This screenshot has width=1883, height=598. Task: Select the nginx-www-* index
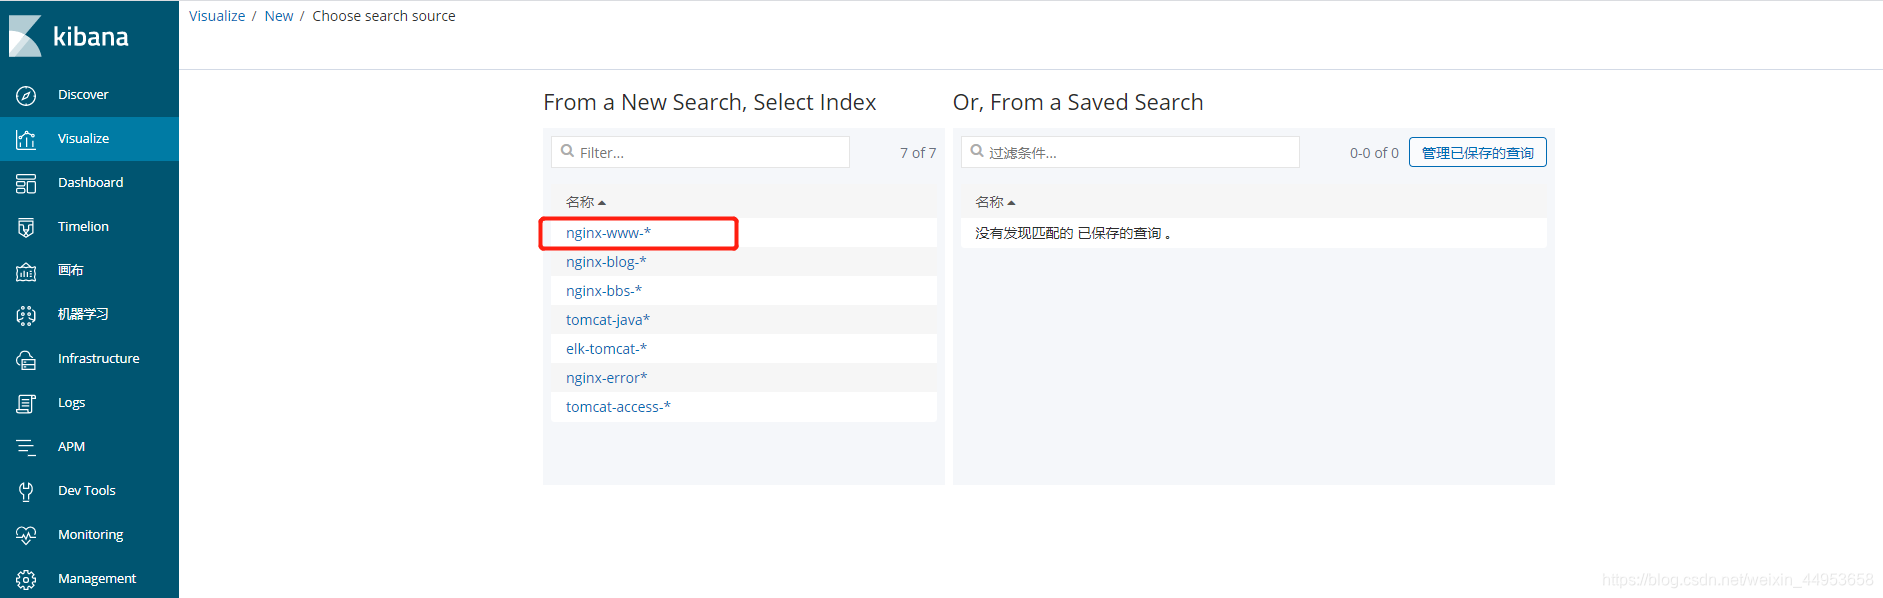[608, 233]
